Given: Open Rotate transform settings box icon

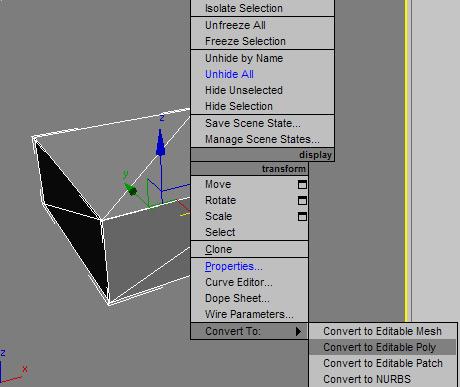Looking at the screenshot, I should coord(302,200).
